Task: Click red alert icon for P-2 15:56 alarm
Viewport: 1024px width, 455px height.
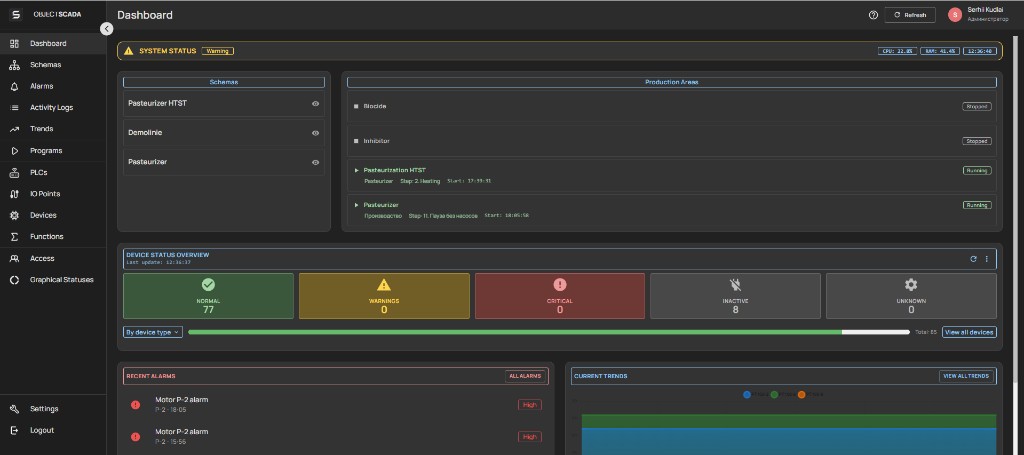Action: (x=135, y=437)
